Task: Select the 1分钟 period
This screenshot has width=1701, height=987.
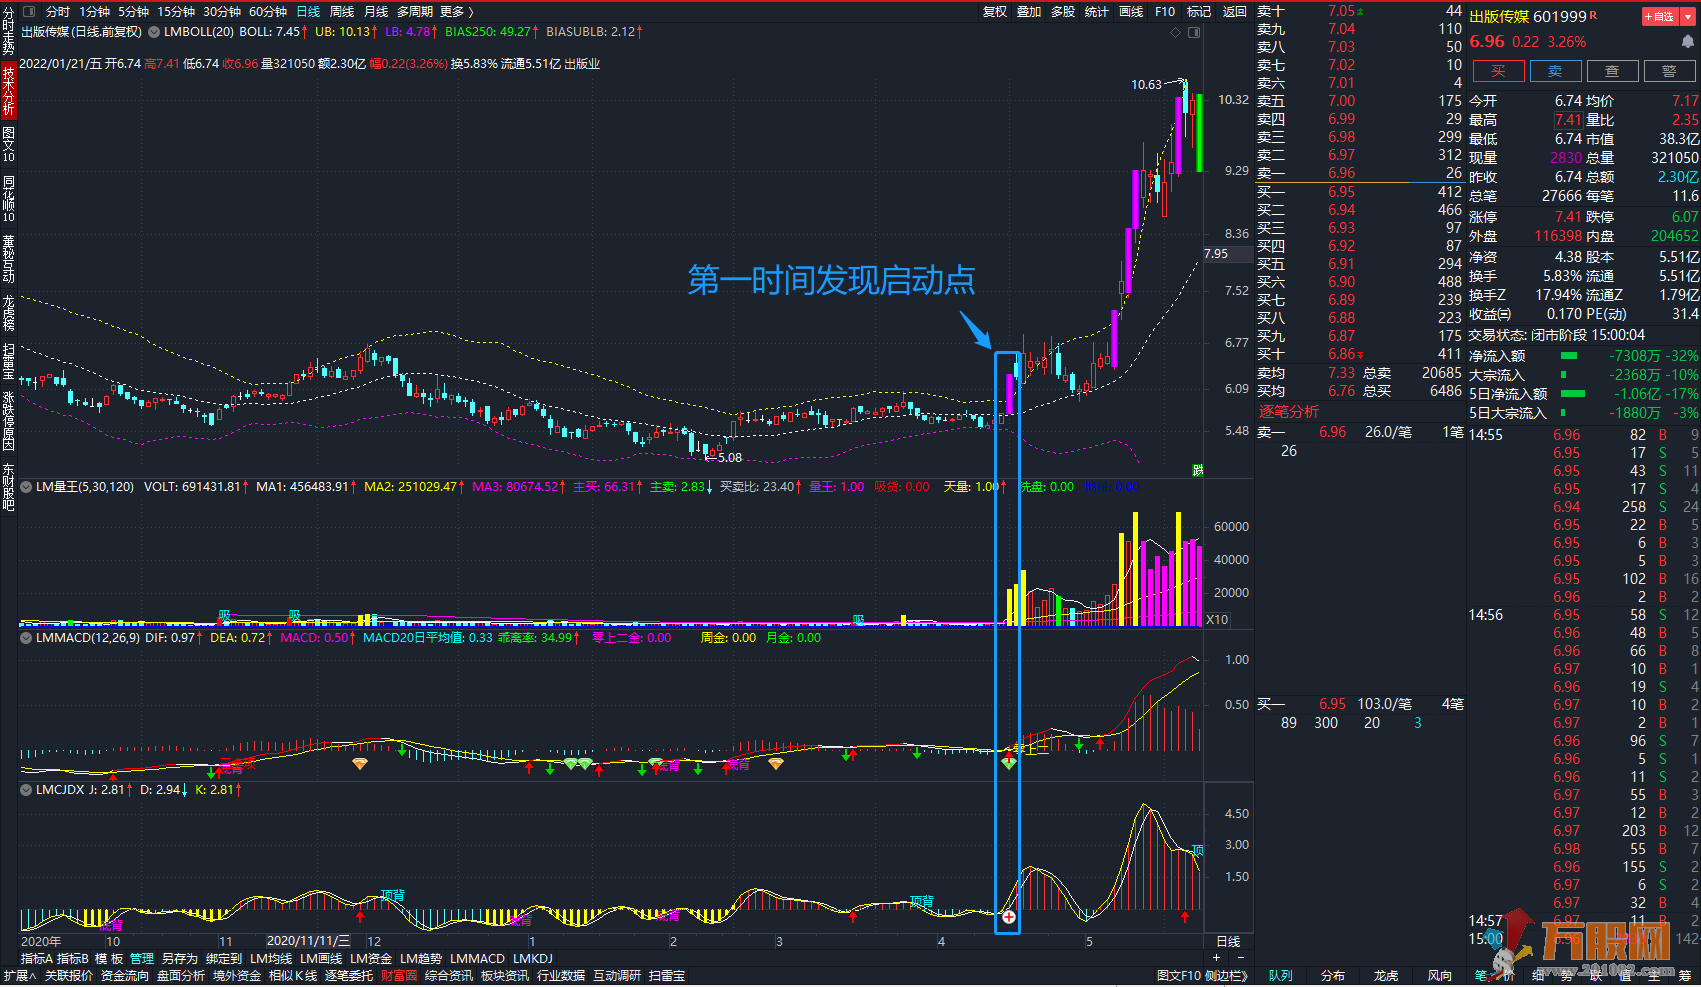Action: tap(95, 12)
